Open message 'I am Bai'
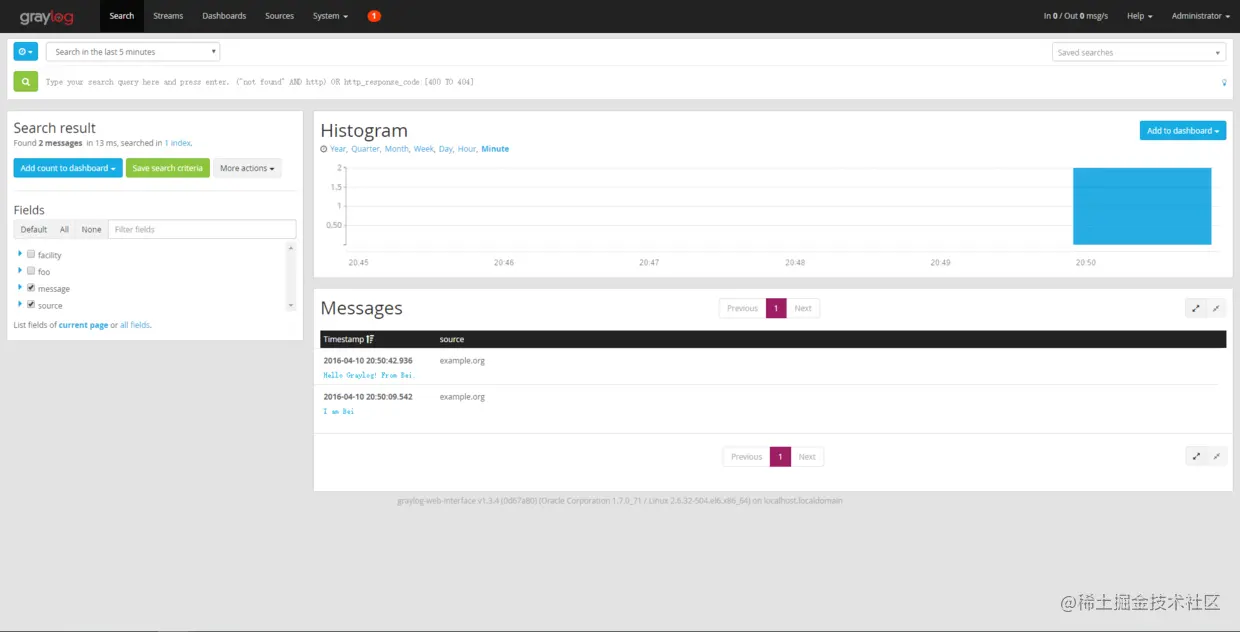 coord(338,411)
